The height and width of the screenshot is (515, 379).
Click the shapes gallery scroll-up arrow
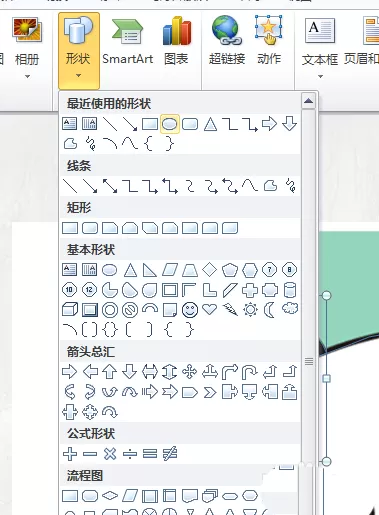309,100
